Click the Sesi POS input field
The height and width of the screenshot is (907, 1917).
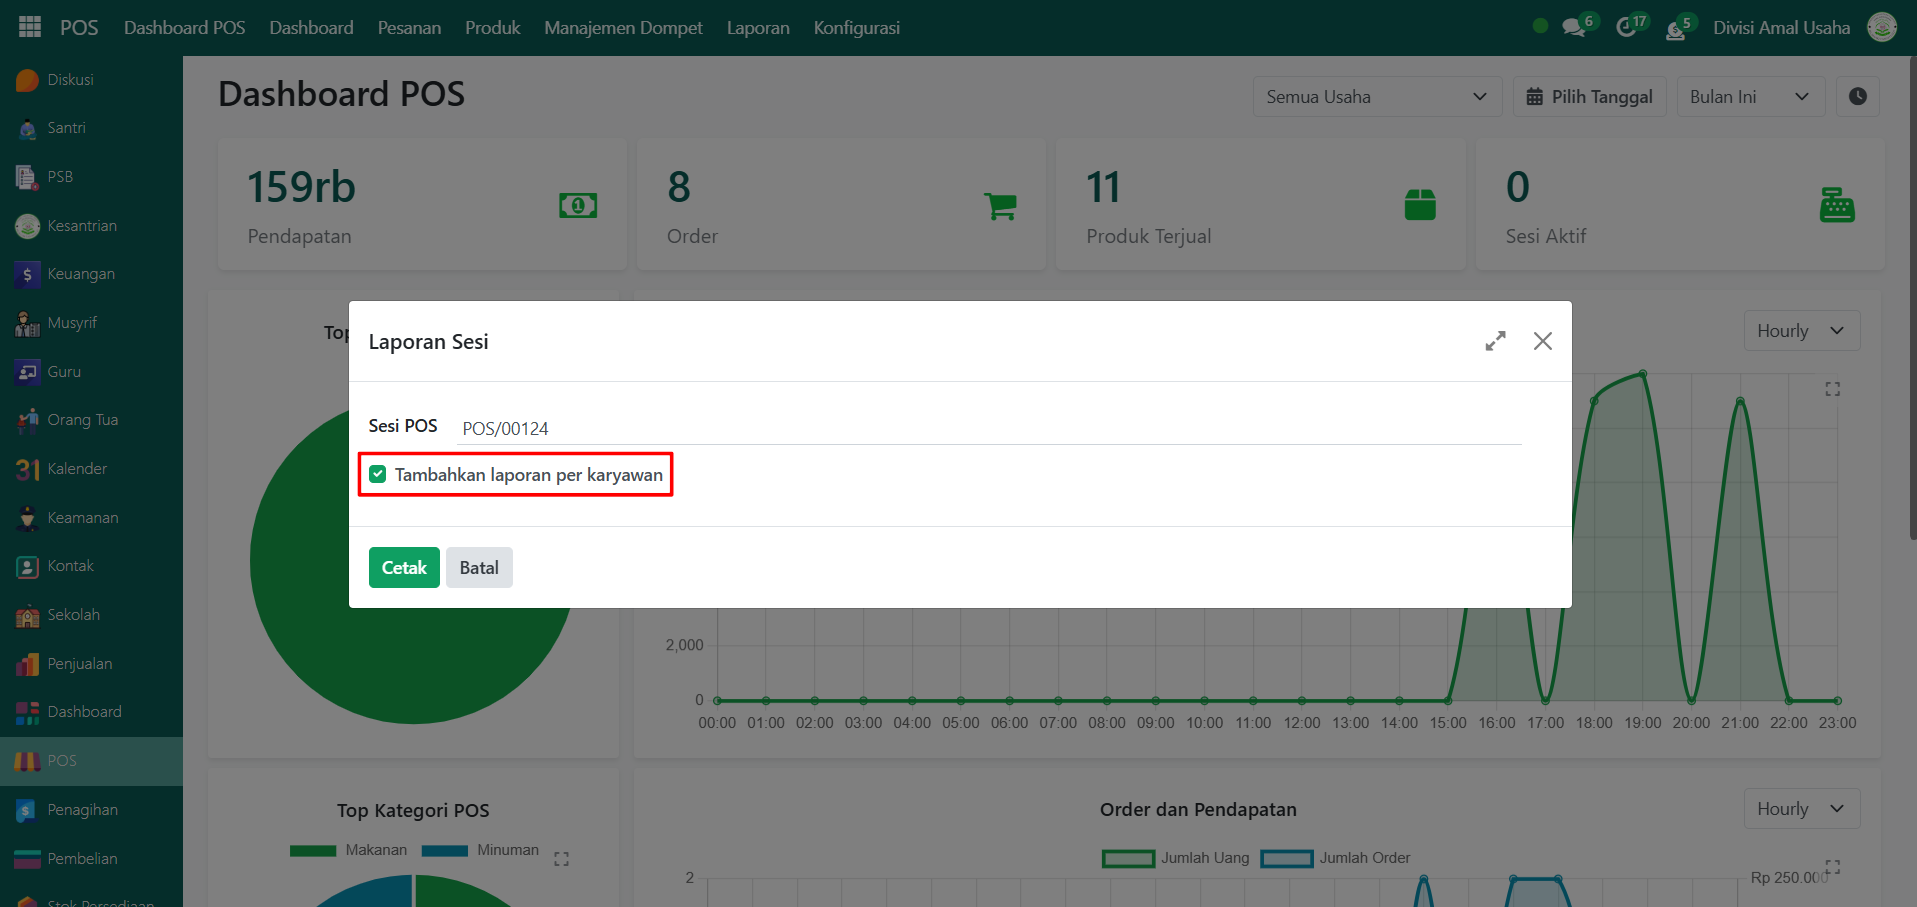pos(988,428)
